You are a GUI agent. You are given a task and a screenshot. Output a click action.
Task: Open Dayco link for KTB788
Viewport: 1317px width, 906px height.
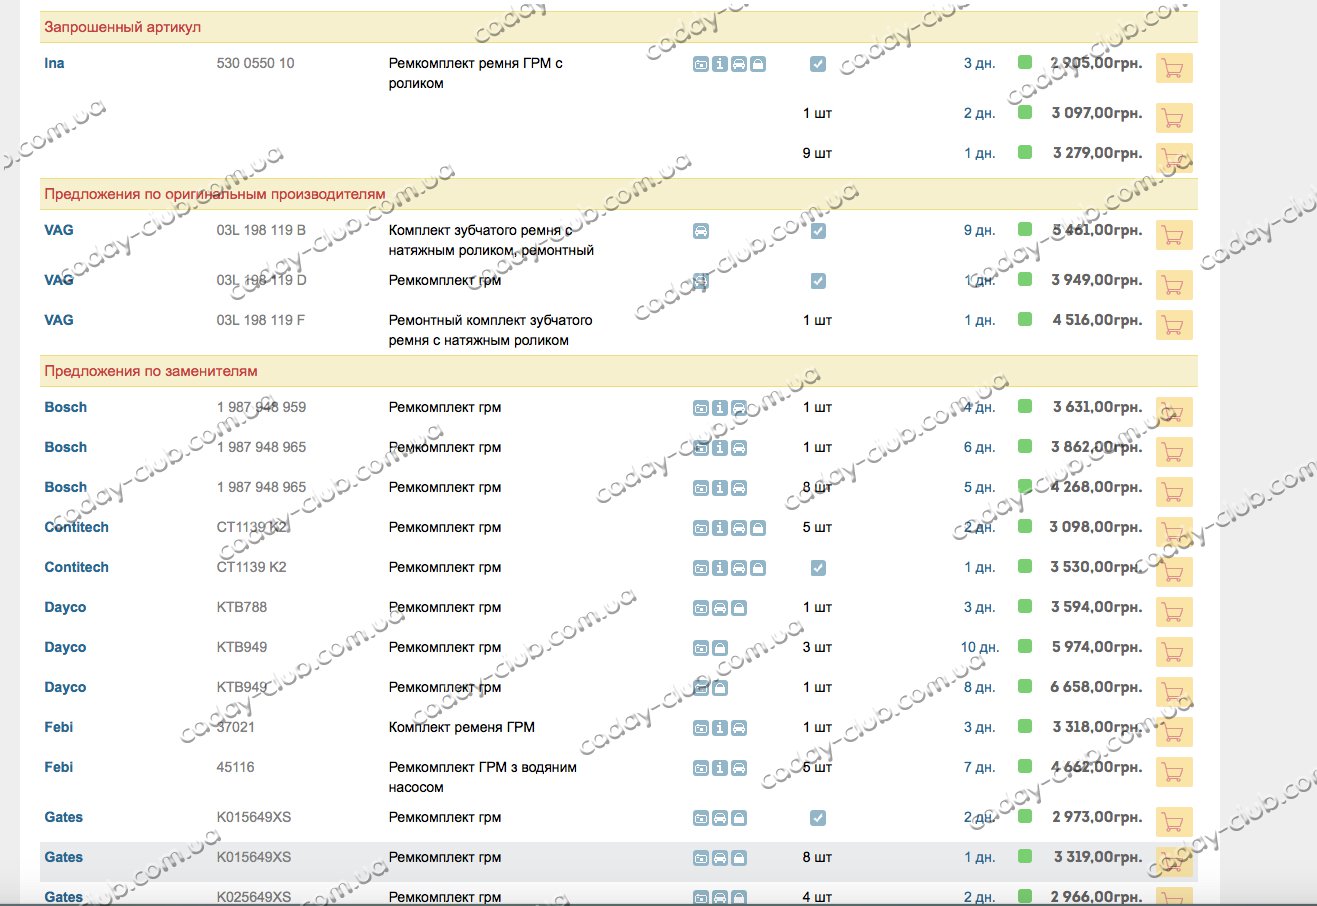(65, 607)
